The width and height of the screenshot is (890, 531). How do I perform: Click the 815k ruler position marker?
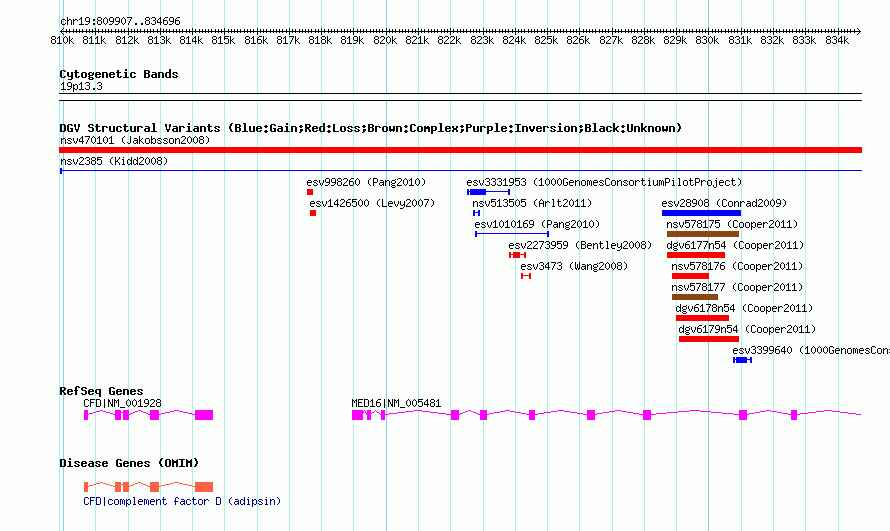pos(223,40)
